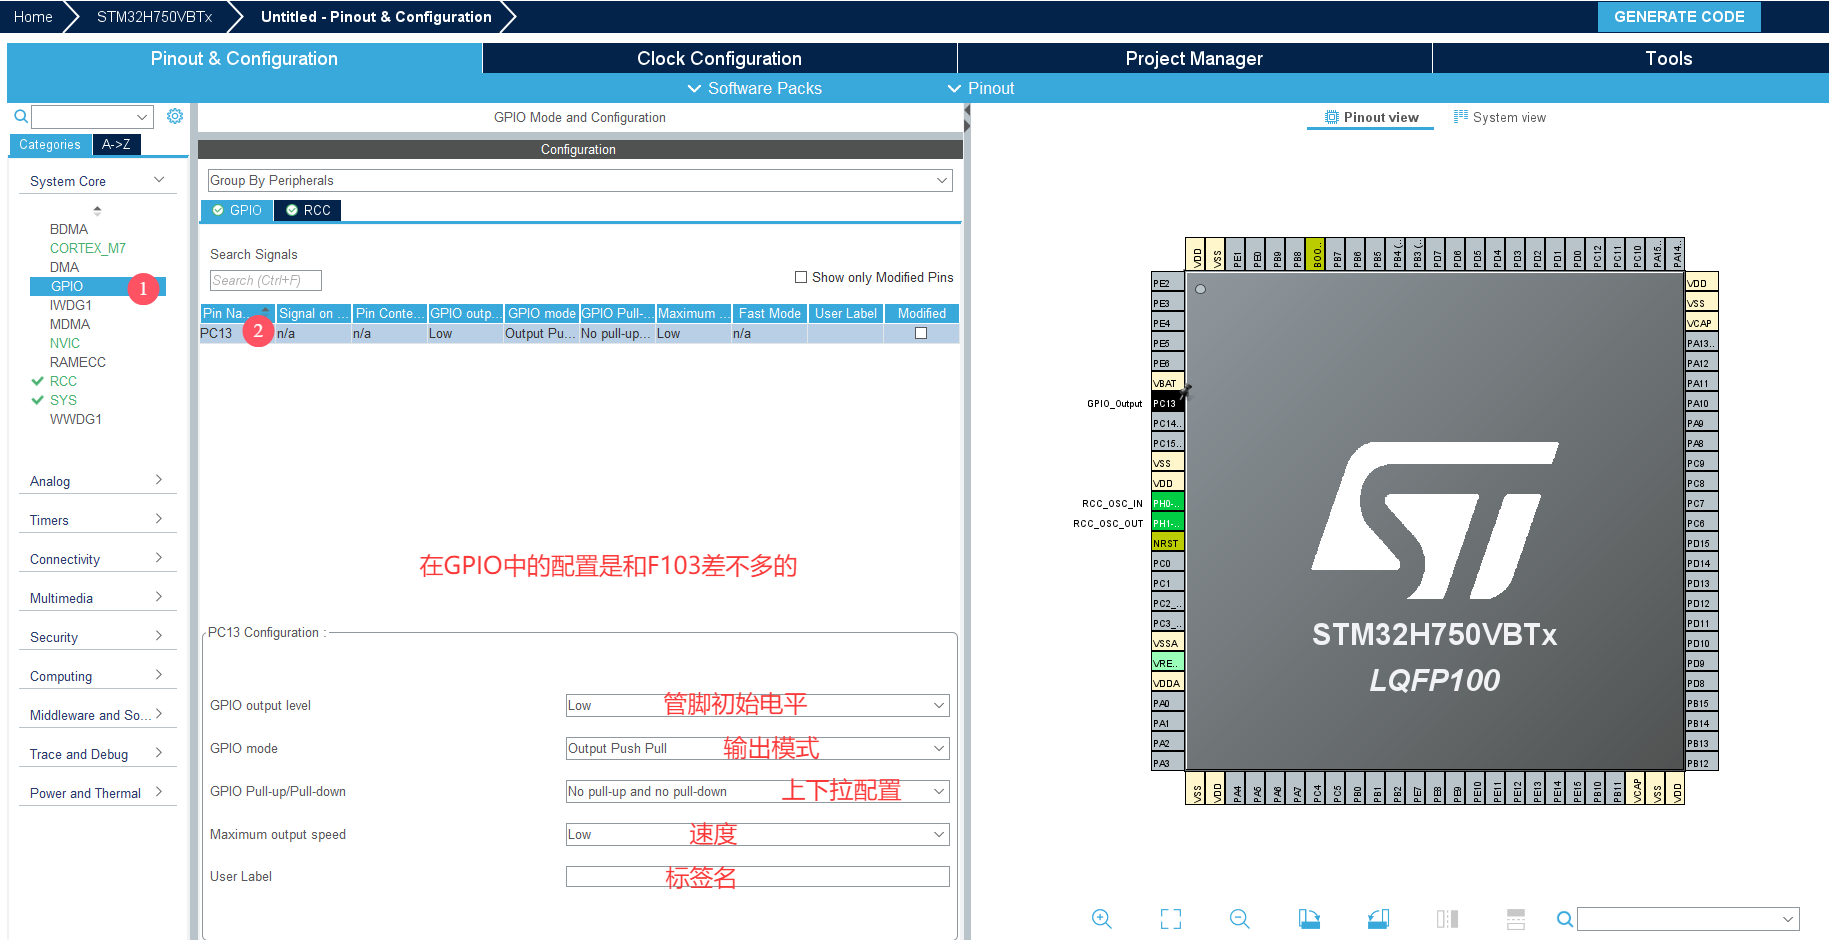This screenshot has height=940, width=1829.
Task: Click the User Label input field
Action: coord(757,876)
